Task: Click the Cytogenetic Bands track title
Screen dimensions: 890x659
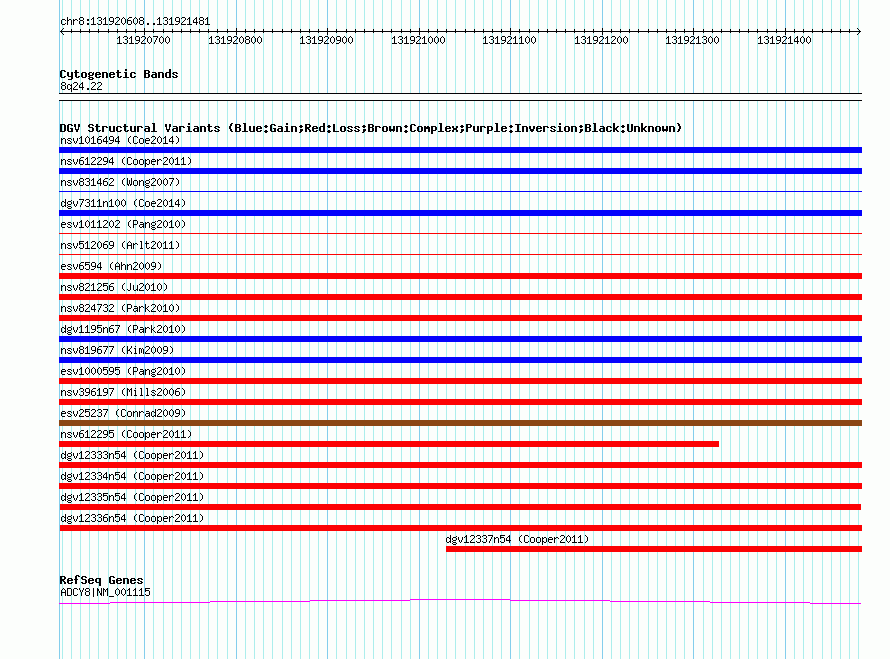Action: pos(119,74)
